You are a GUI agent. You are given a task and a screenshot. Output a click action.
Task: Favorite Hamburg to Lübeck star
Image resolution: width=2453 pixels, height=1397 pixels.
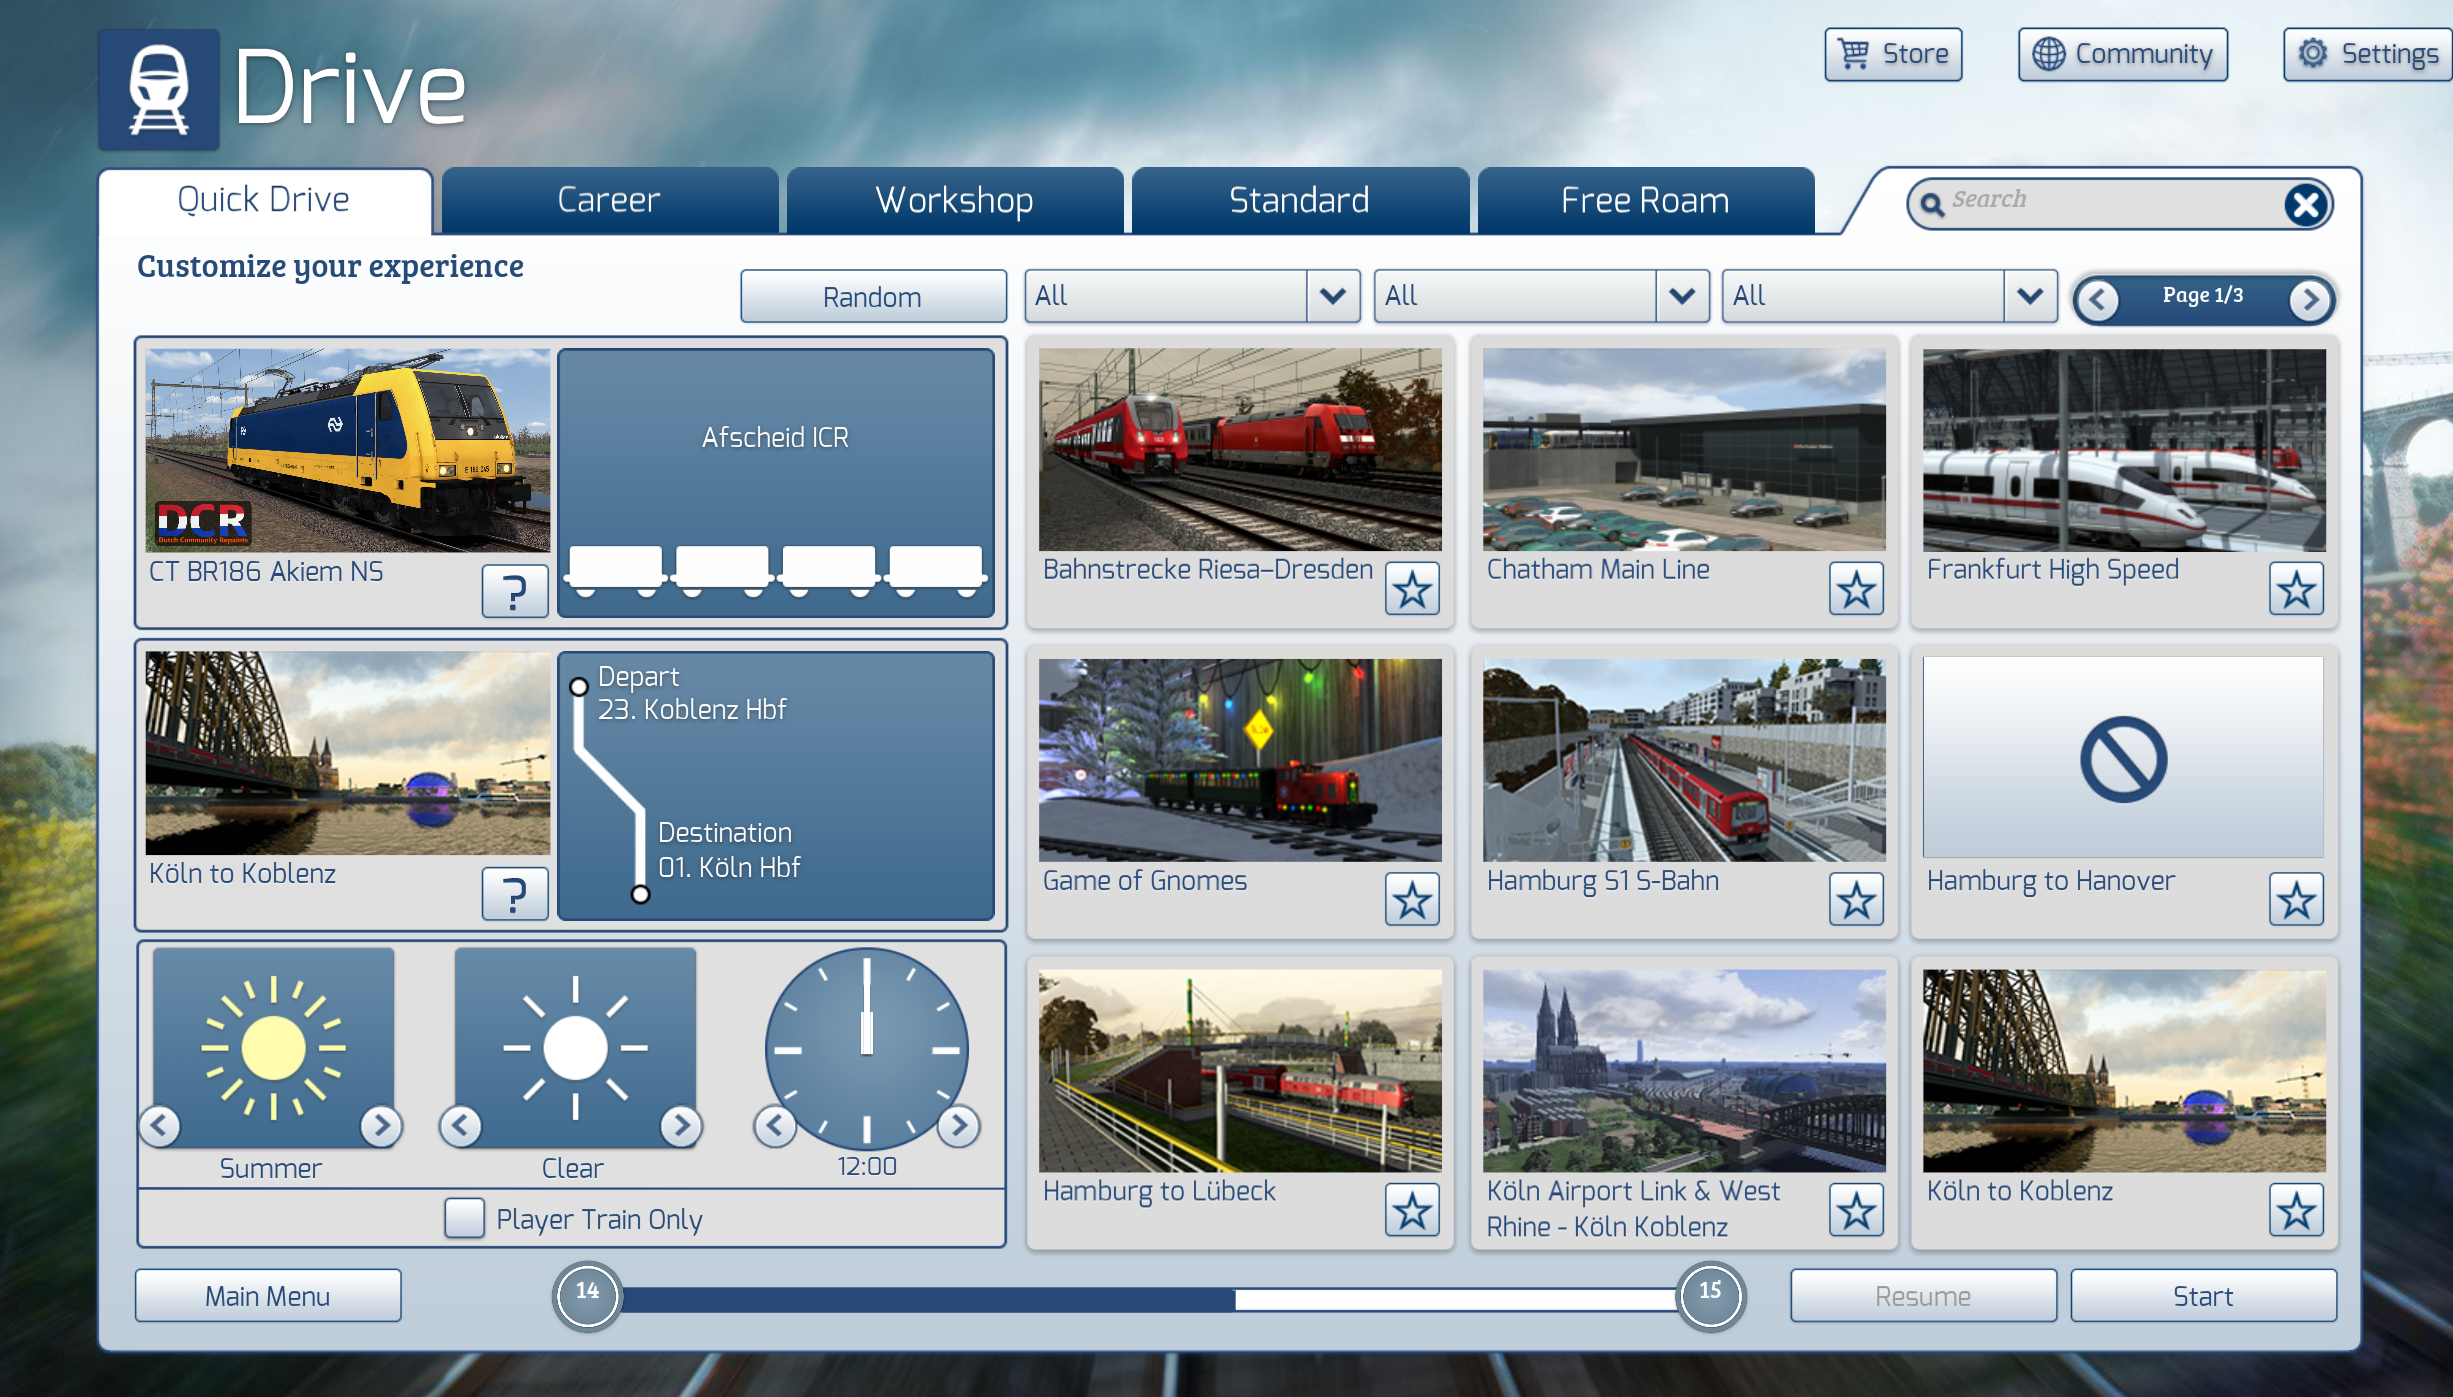tap(1412, 1211)
